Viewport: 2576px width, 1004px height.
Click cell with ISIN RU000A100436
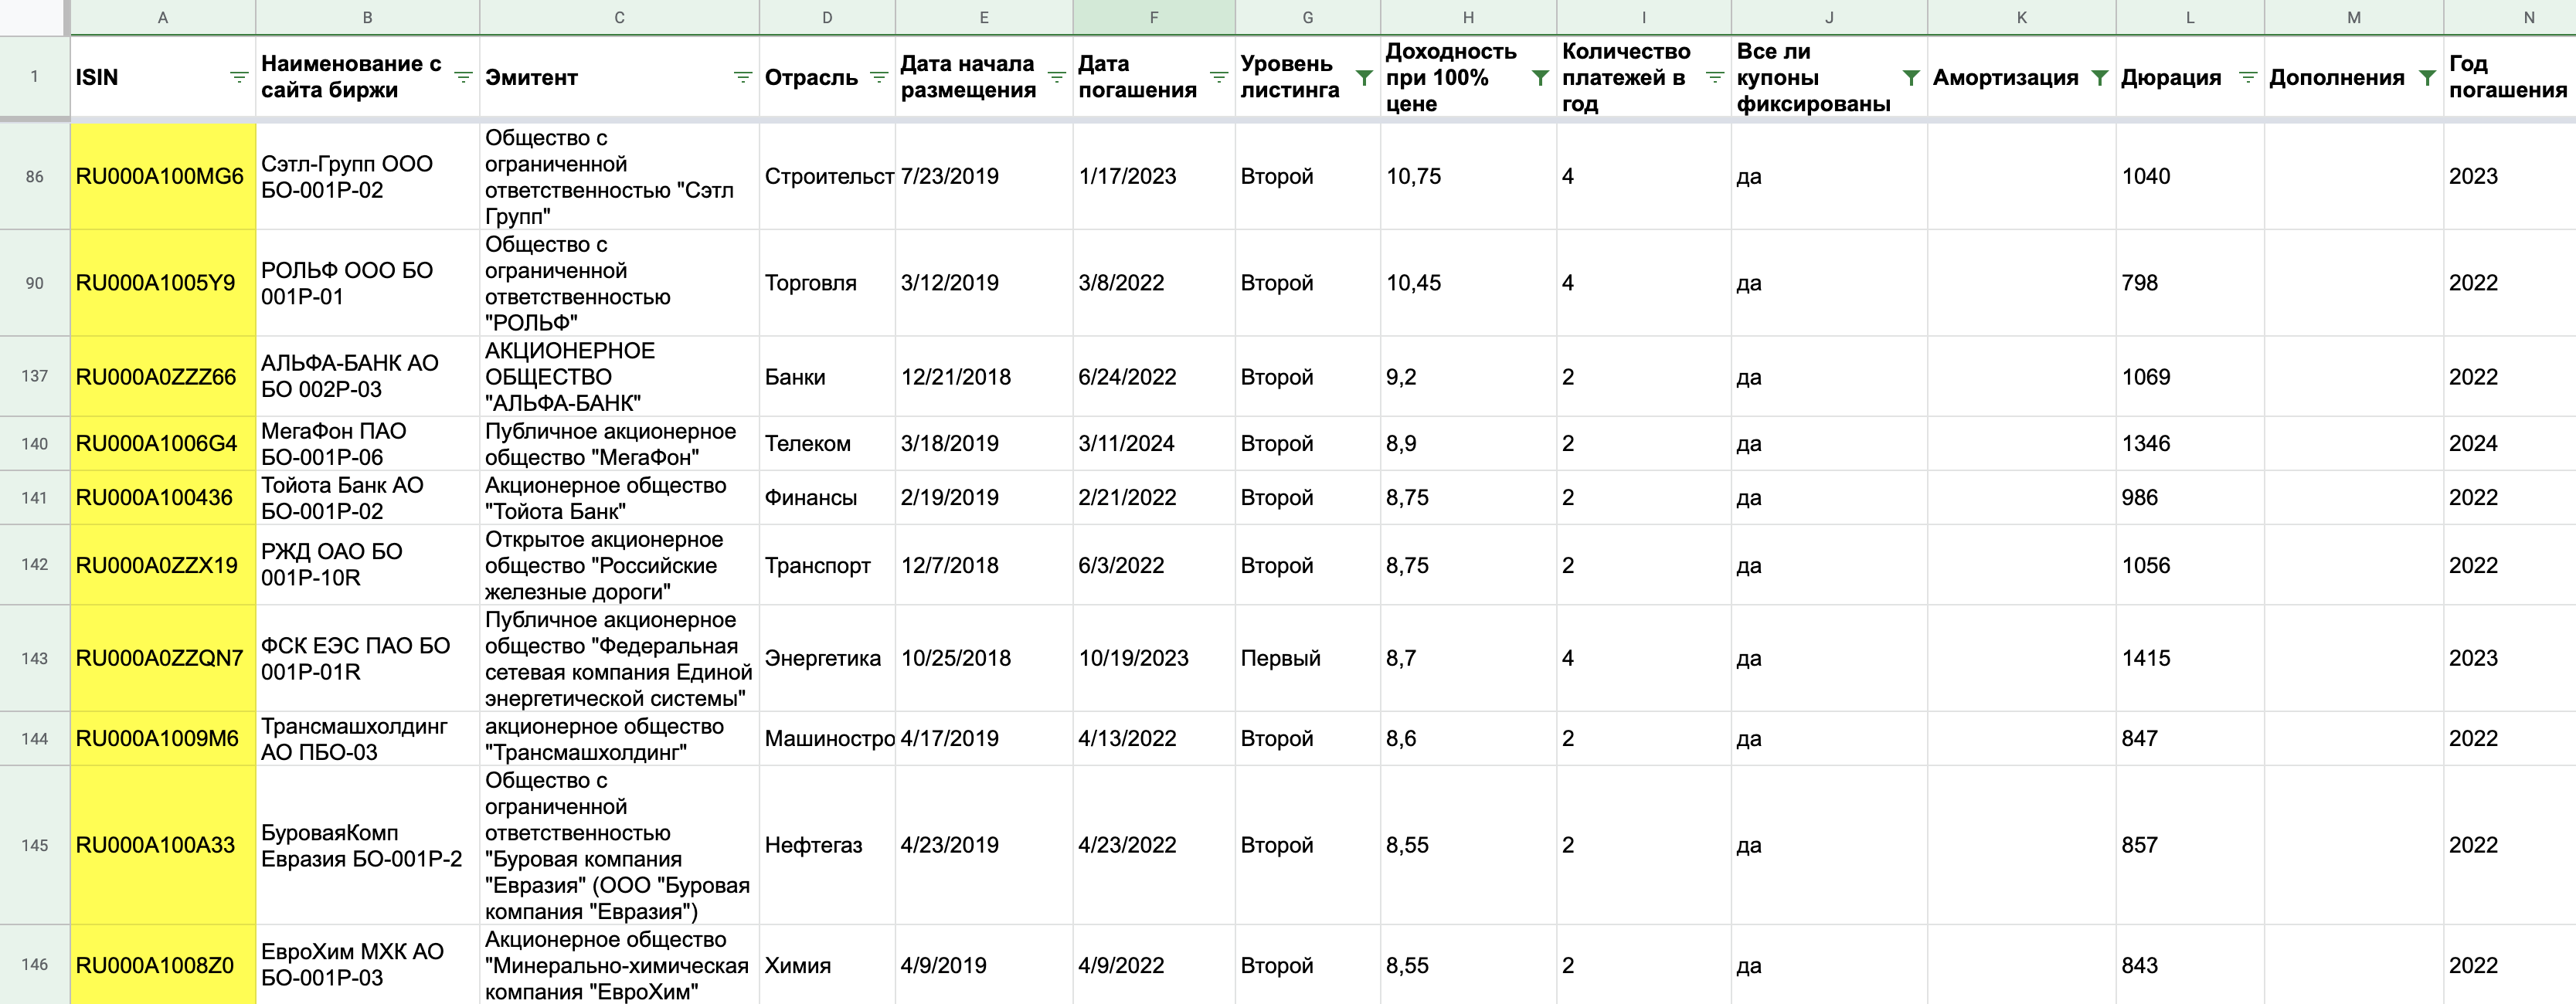163,497
